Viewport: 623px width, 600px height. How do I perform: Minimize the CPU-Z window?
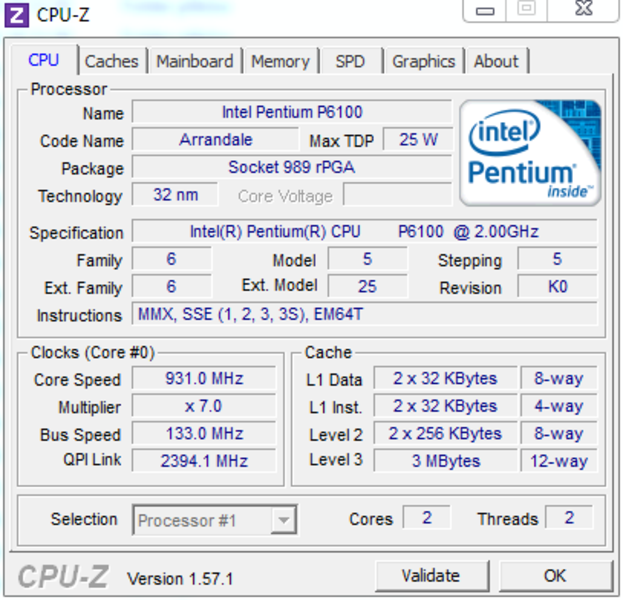(485, 11)
